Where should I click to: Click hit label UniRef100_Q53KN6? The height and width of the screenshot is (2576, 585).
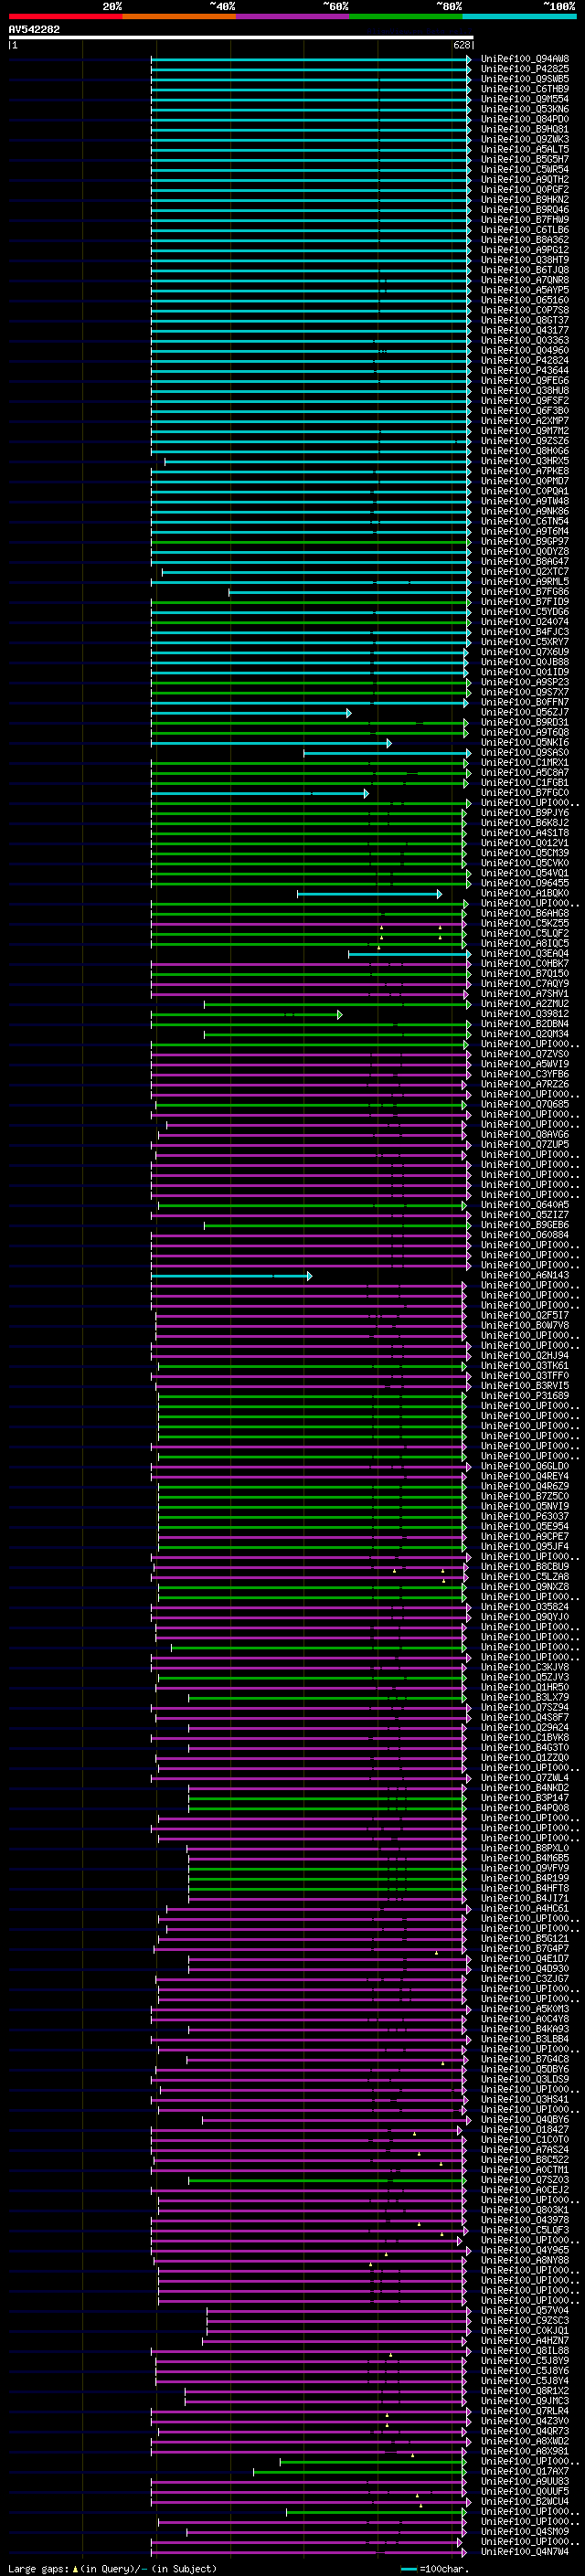click(525, 109)
